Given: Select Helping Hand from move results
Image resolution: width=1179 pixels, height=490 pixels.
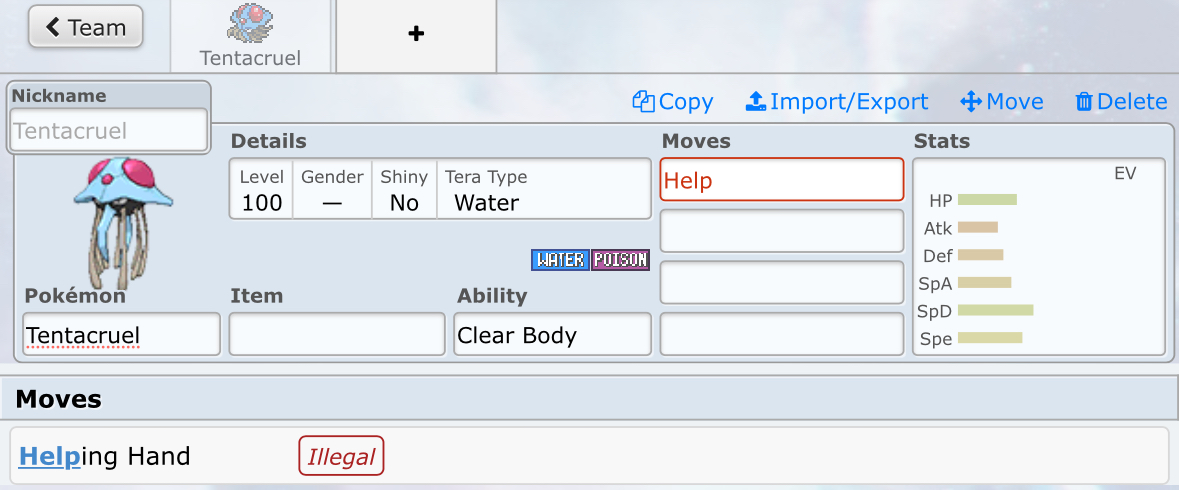Looking at the screenshot, I should 105,457.
